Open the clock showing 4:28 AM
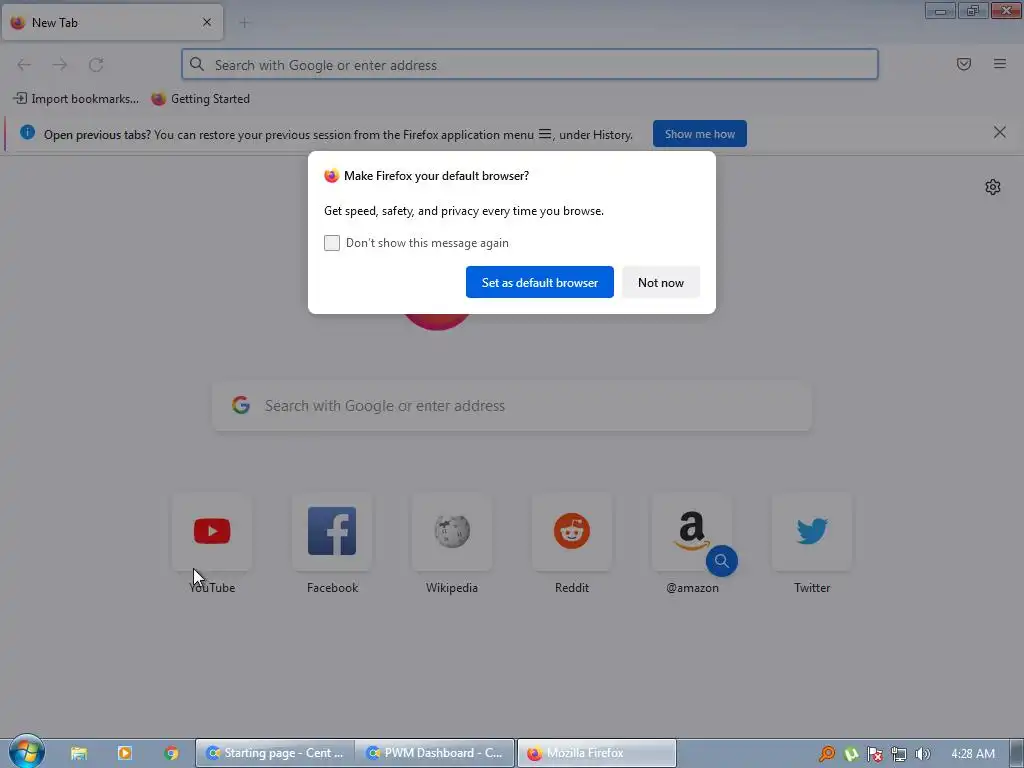Viewport: 1024px width, 768px height. [x=973, y=754]
